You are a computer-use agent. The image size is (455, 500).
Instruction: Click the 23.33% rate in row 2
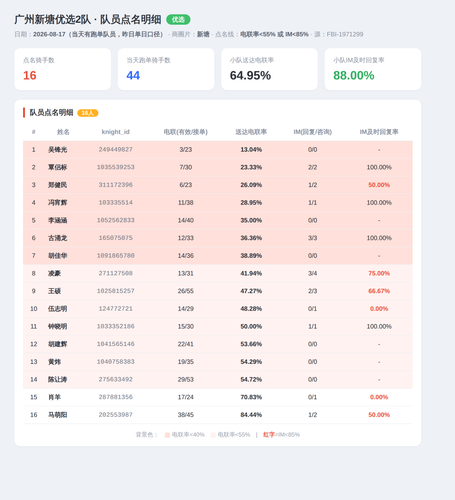coord(251,167)
